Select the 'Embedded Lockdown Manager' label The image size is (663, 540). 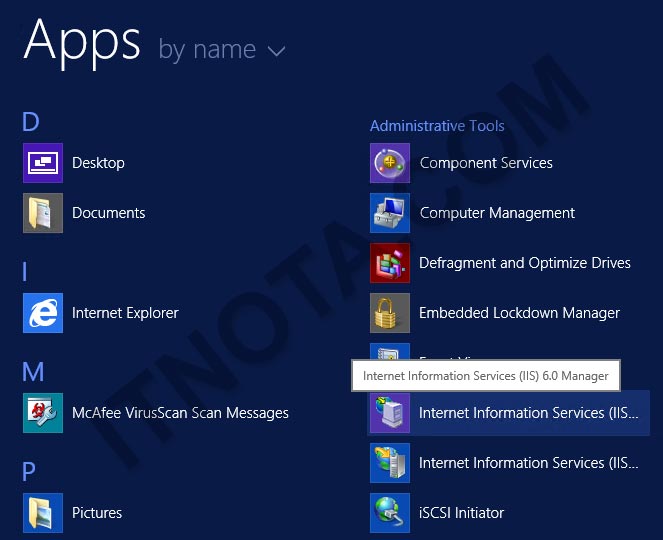(x=519, y=313)
